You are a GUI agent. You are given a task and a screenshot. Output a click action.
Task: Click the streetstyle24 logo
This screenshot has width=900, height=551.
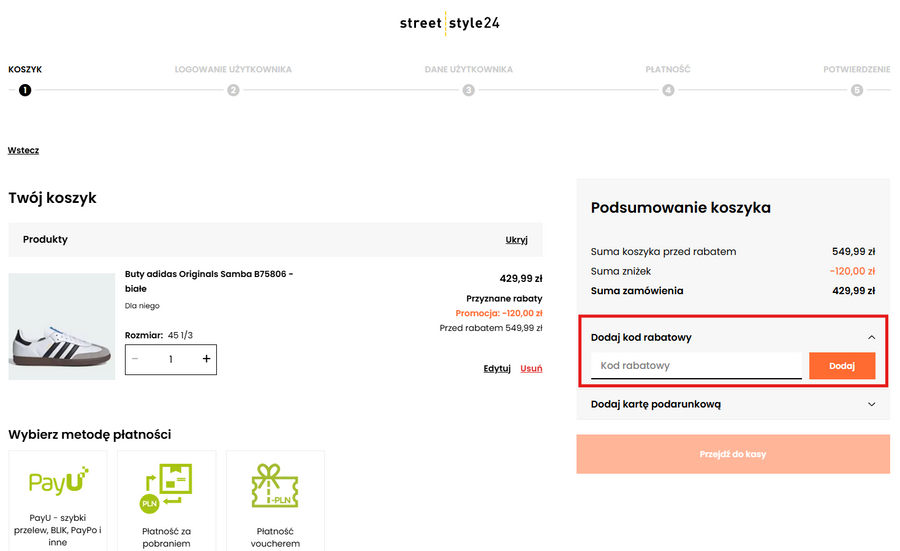coord(449,23)
